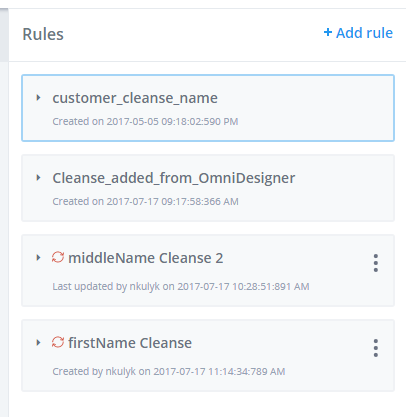406x417 pixels.
Task: Expand the middleName Cleanse 2 arrow
Action: [x=38, y=258]
